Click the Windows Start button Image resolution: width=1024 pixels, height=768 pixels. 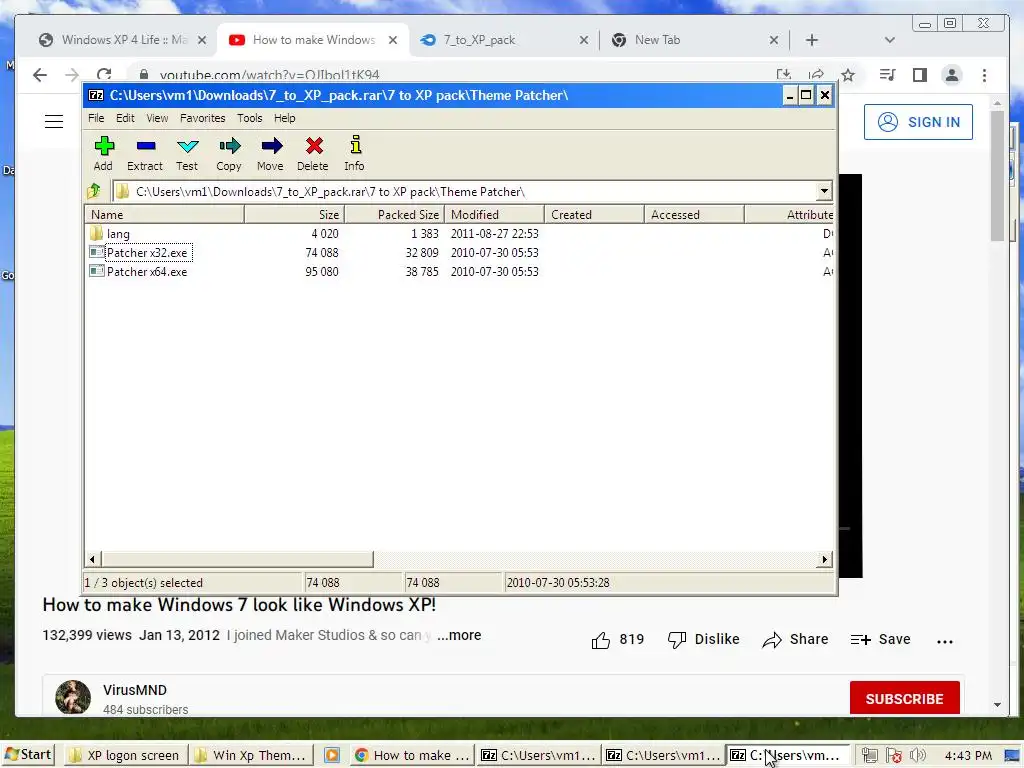coord(27,755)
